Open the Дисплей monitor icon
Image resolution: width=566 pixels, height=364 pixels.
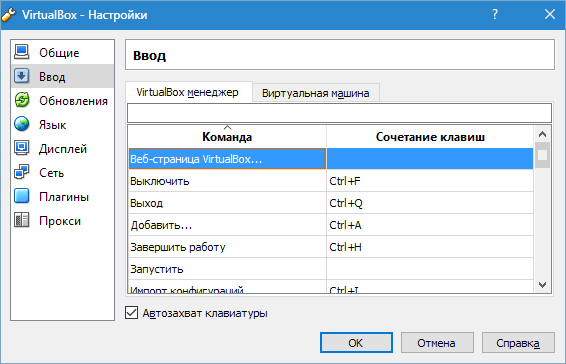22,148
